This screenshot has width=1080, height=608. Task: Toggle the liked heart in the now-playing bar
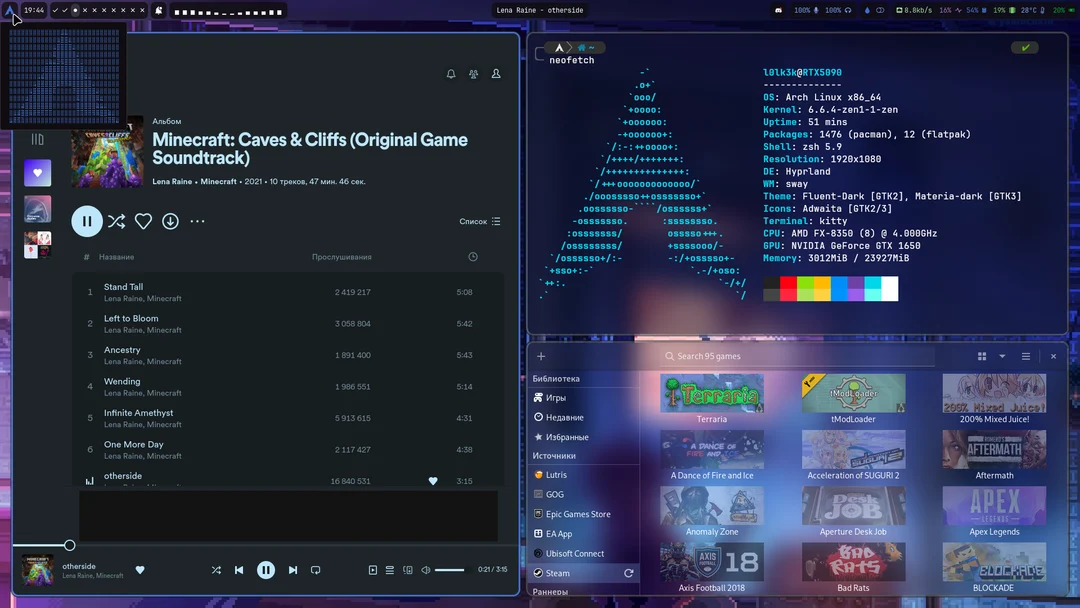140,569
